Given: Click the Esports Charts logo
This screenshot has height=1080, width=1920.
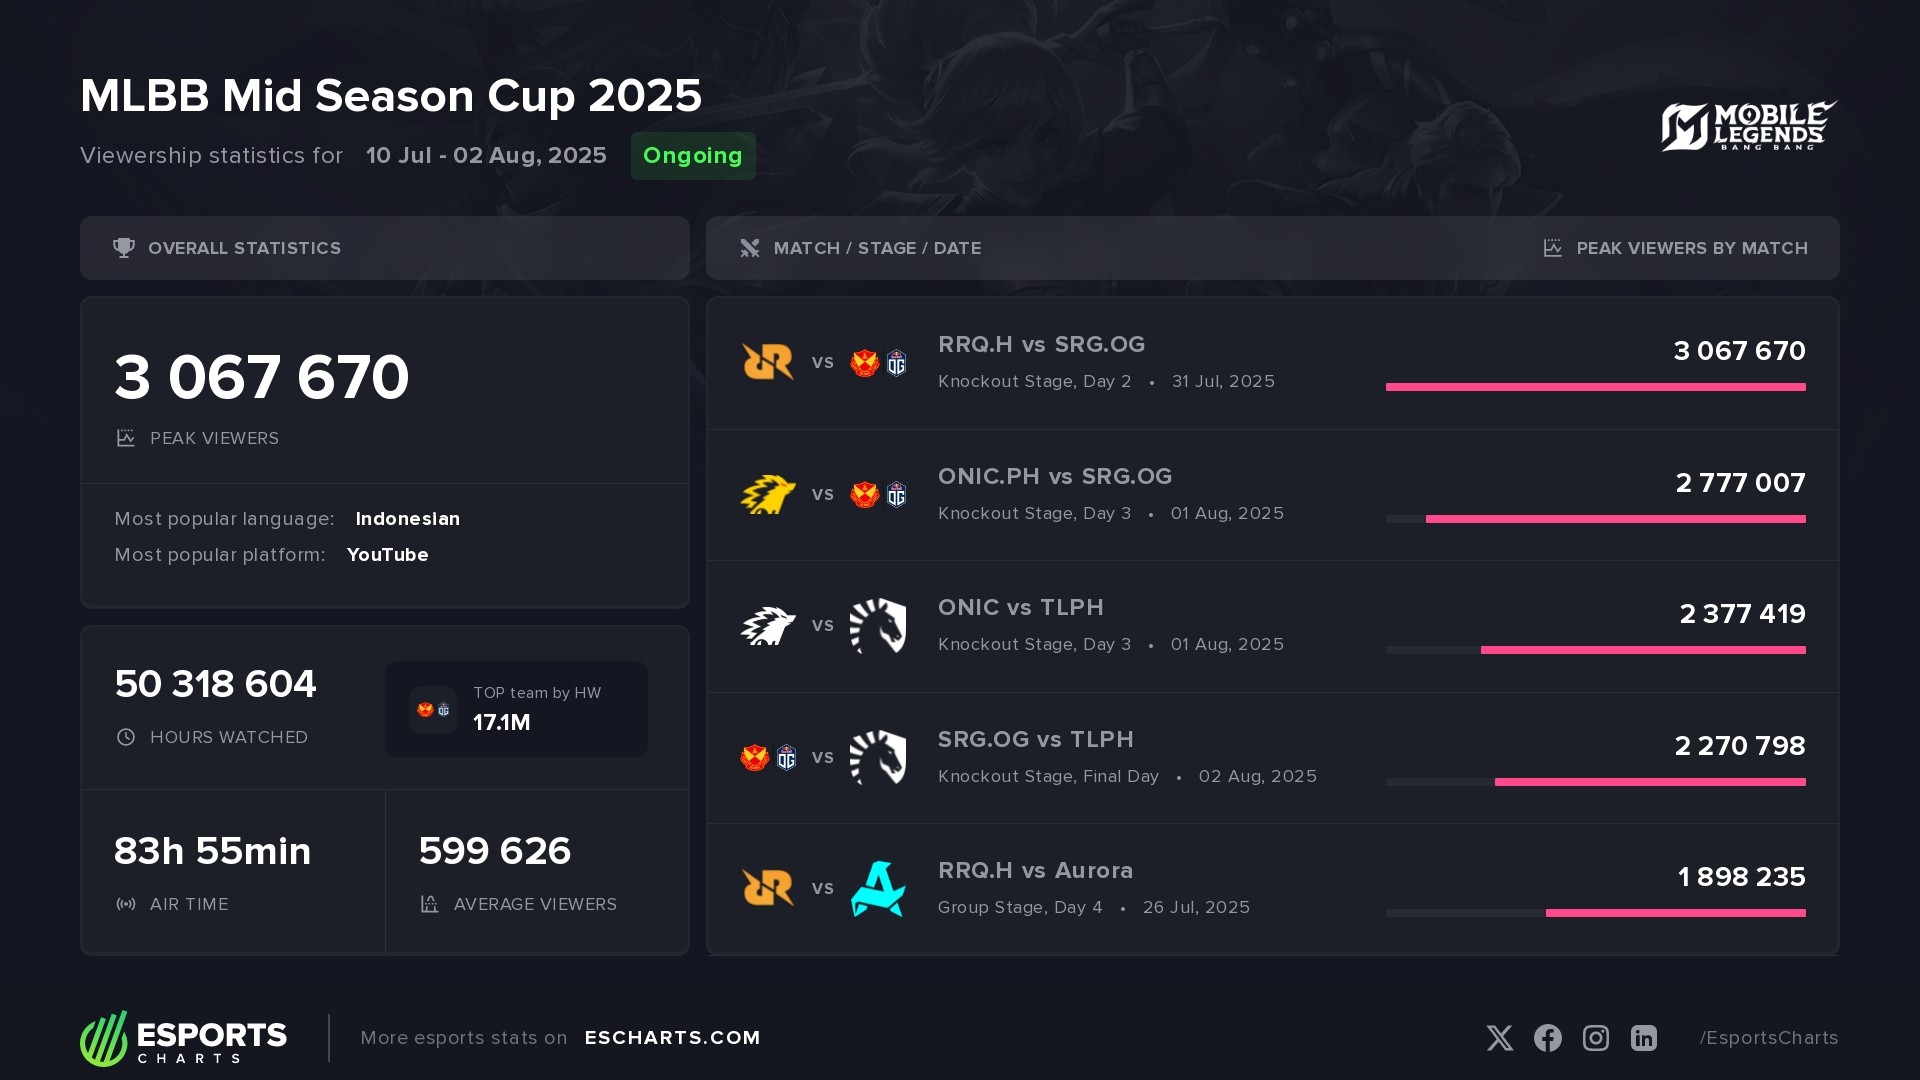Looking at the screenshot, I should click(x=184, y=1038).
